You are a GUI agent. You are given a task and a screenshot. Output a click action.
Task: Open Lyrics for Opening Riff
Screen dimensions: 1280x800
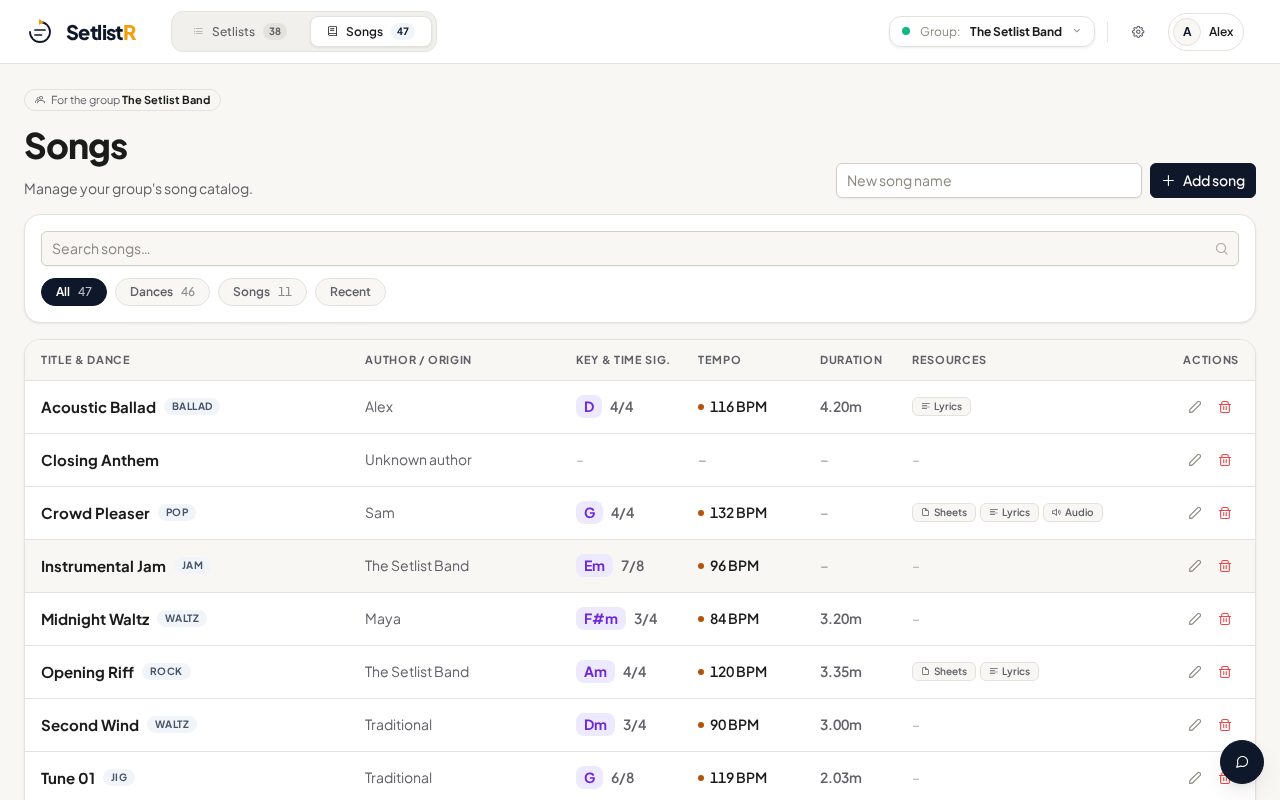(1009, 672)
